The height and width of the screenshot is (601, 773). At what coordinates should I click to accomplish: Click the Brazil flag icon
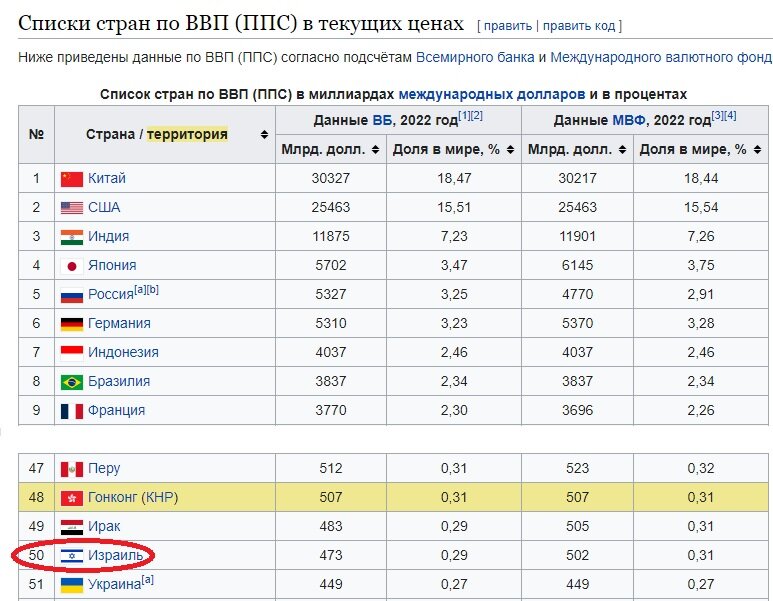coord(71,382)
